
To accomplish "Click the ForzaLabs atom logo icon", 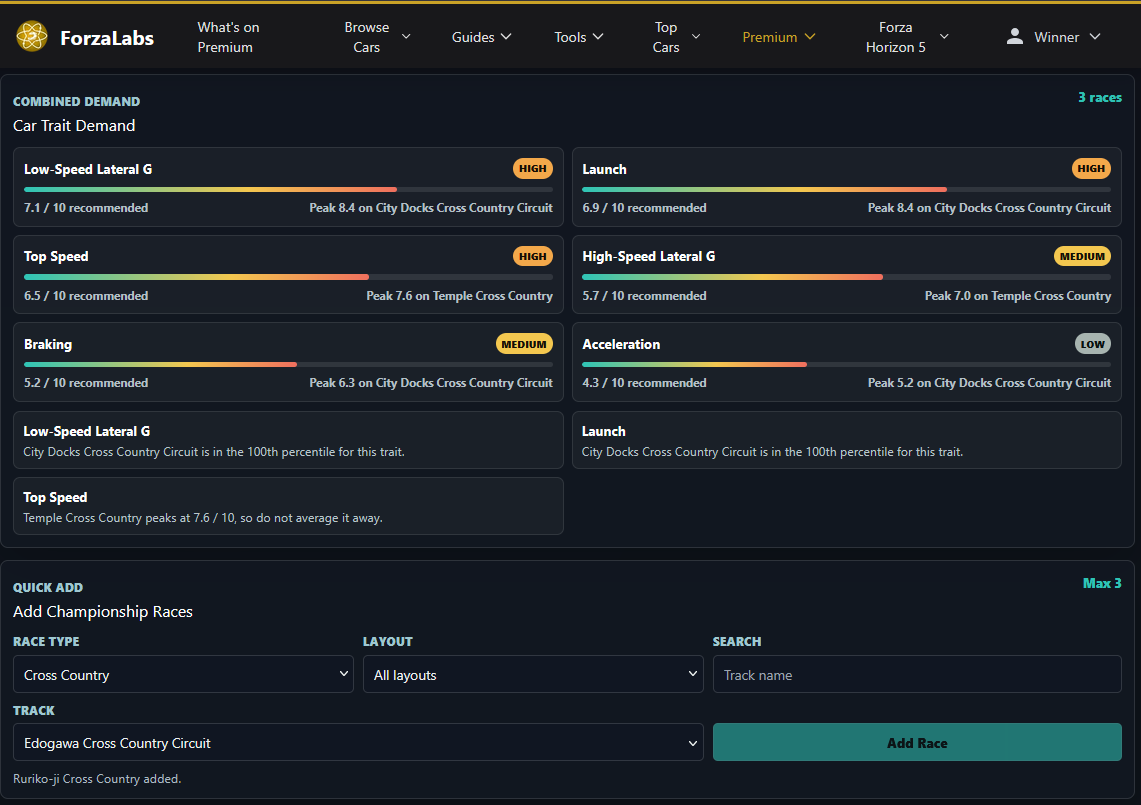I will tap(32, 36).
